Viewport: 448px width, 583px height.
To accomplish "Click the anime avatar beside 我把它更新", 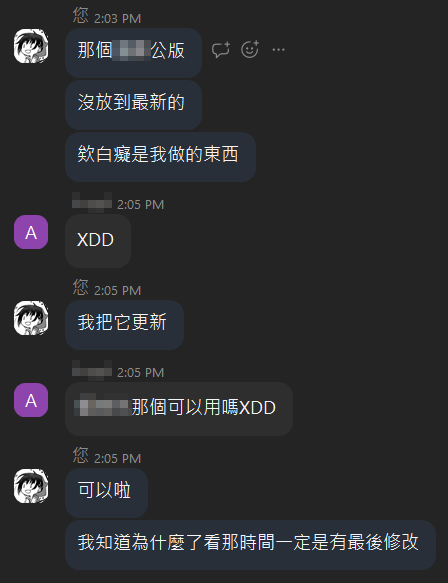I will tap(31, 318).
